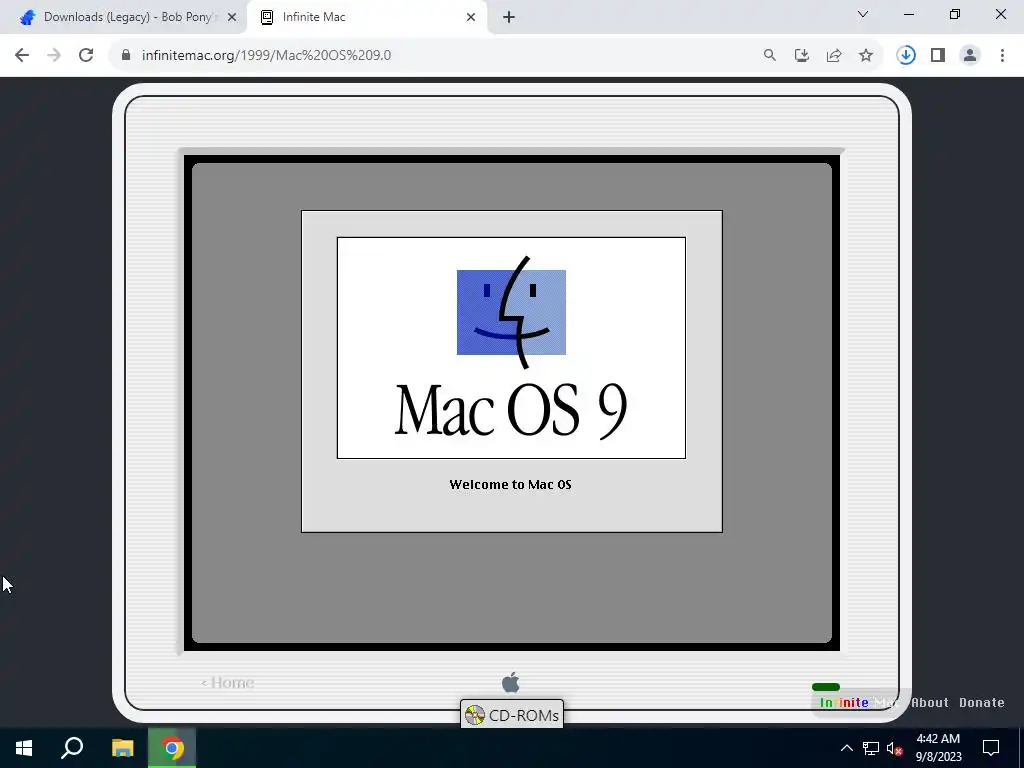View site security lock info
Screen dimensions: 1024x768
pyautogui.click(x=126, y=55)
